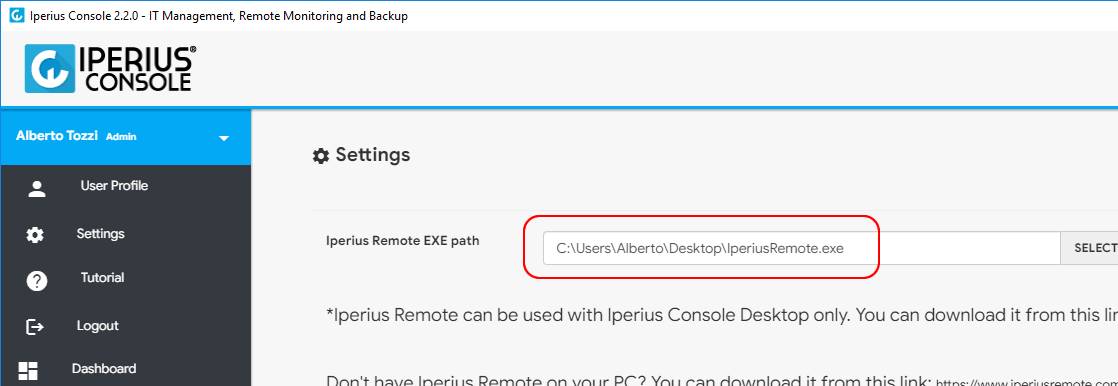
Task: Go to Settings in the sidebar
Action: coord(101,234)
